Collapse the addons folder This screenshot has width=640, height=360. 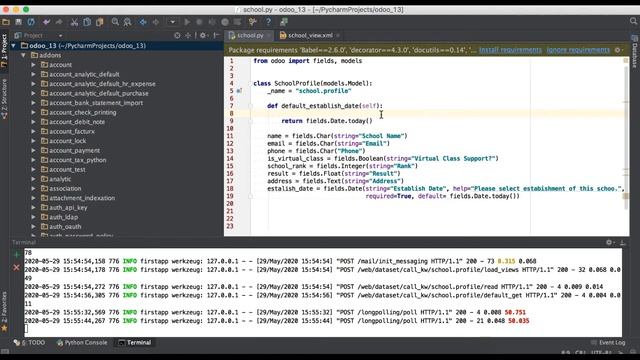tap(23, 55)
